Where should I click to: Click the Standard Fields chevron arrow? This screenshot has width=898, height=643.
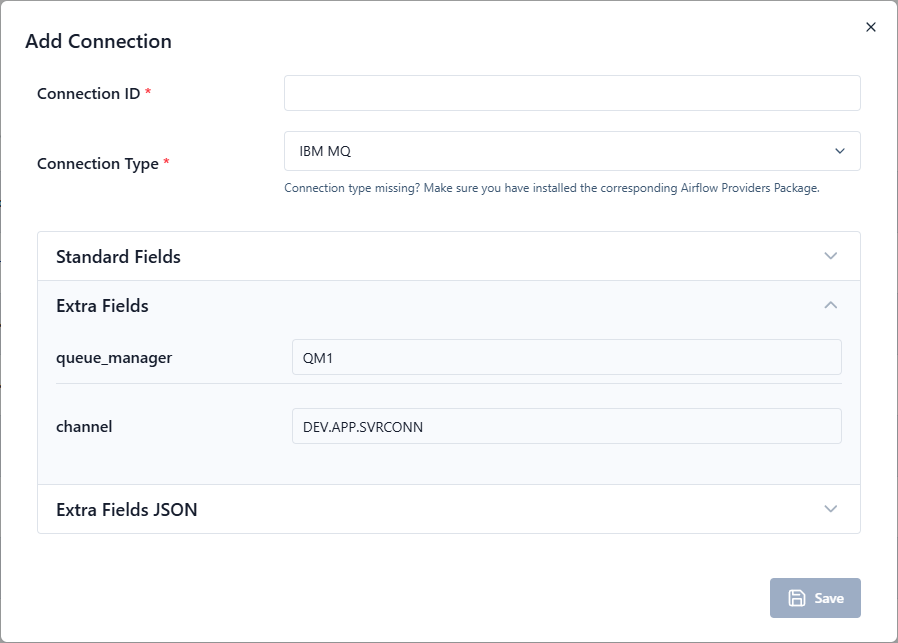coord(830,256)
